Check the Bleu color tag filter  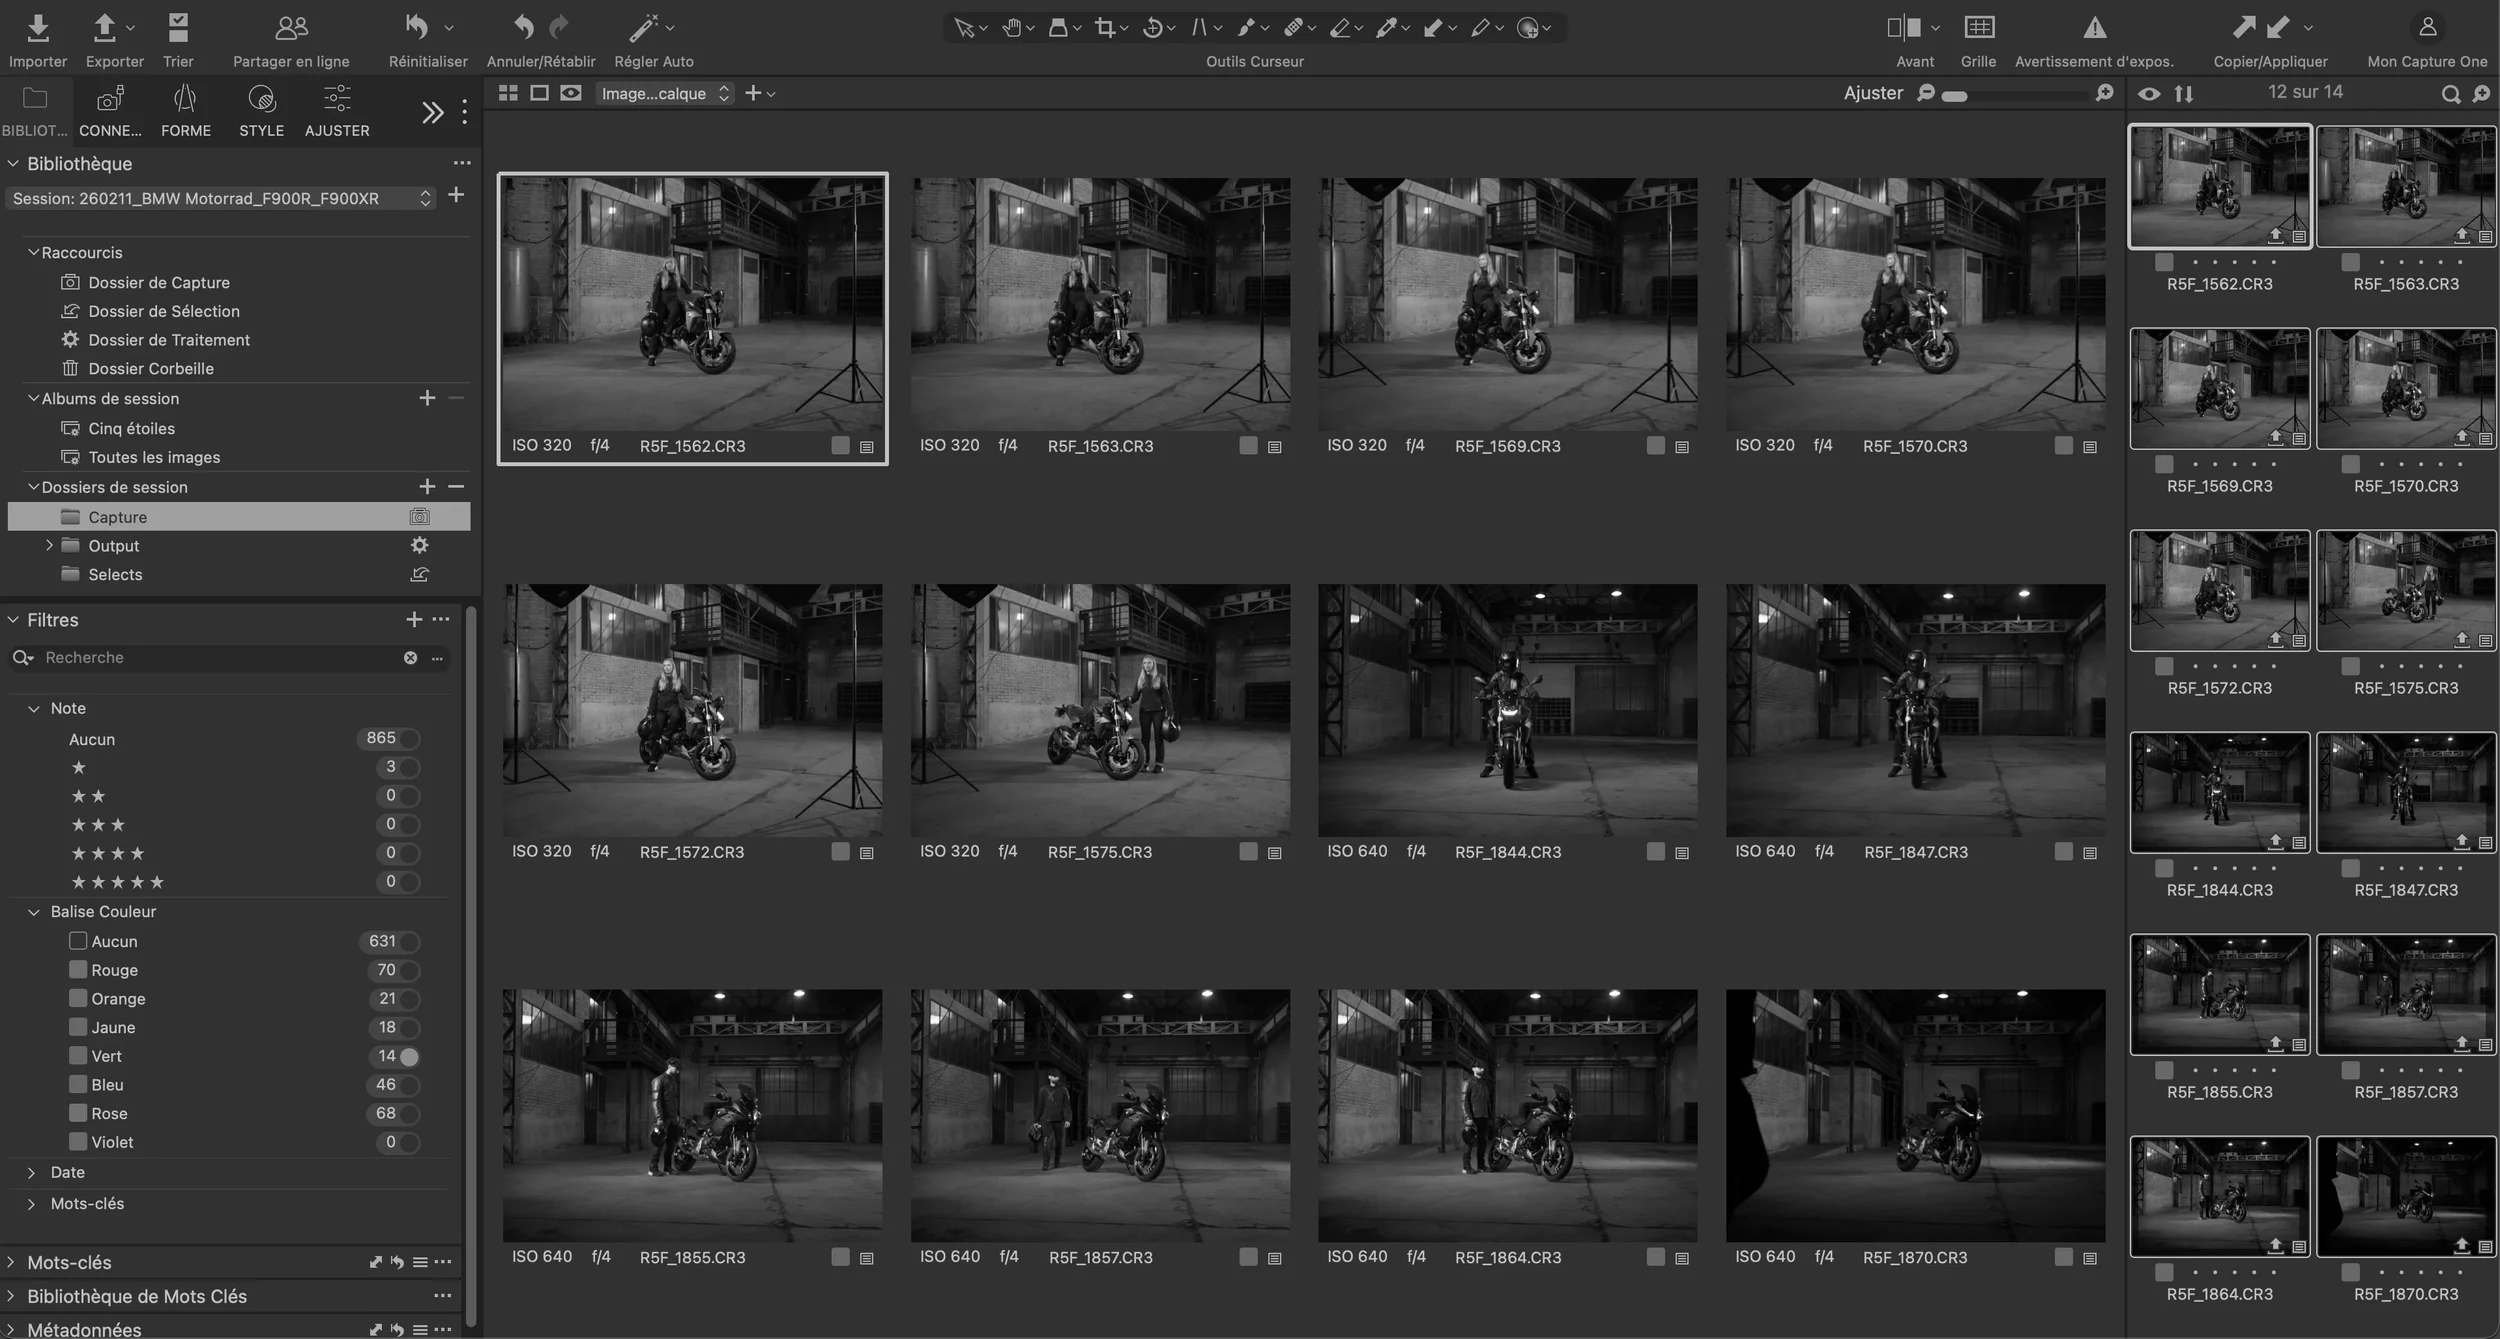pyautogui.click(x=78, y=1084)
